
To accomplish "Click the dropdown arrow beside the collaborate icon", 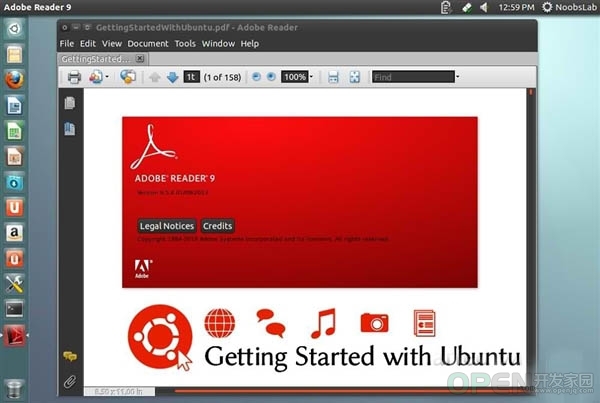I will point(107,77).
